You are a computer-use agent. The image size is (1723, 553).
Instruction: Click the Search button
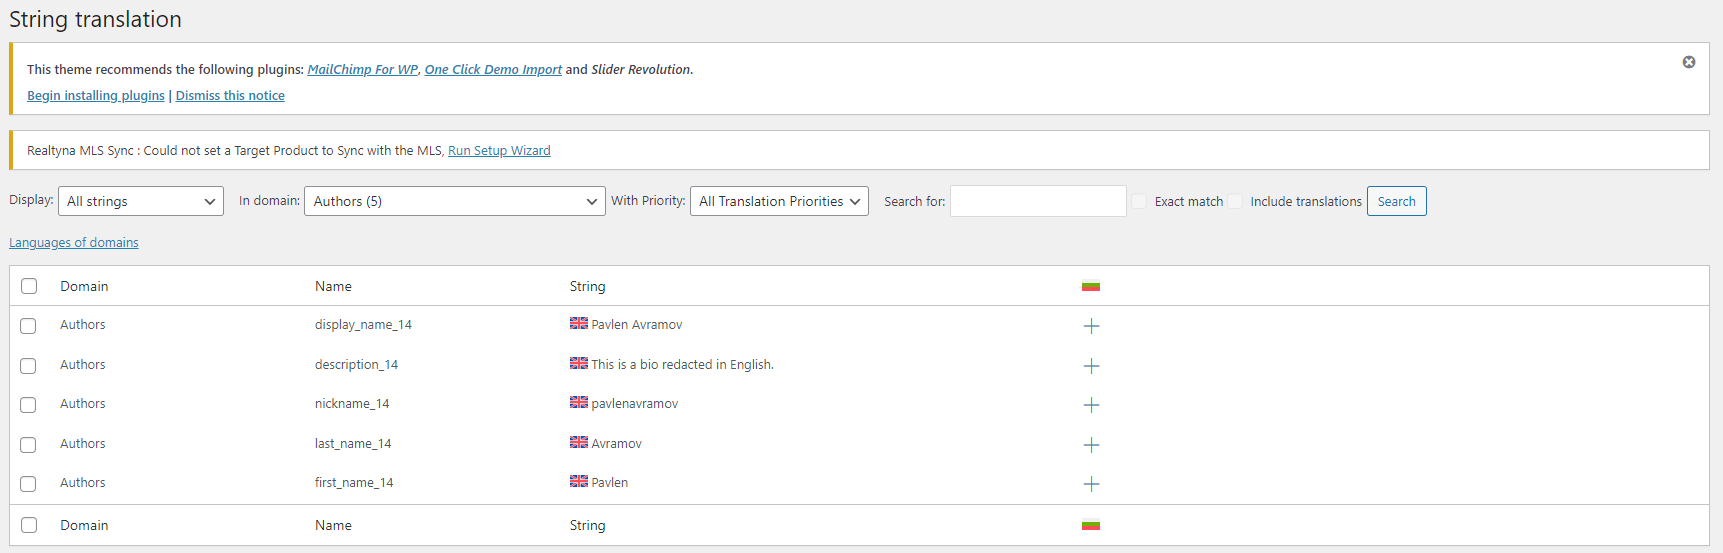[1396, 201]
